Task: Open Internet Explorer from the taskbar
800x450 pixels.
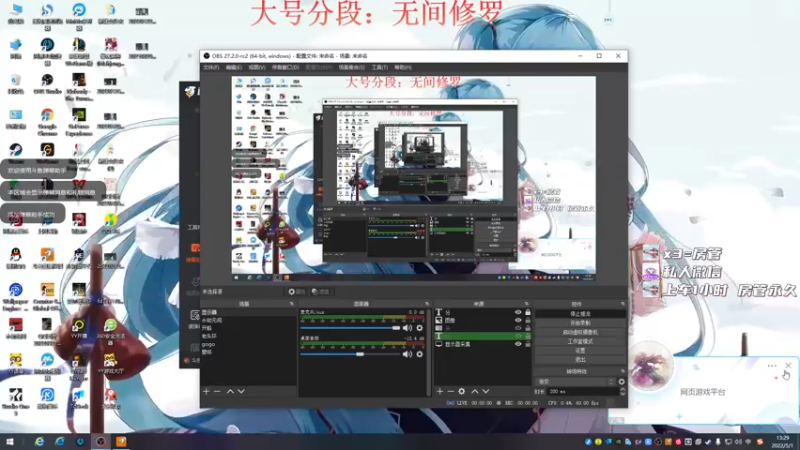Action: point(39,442)
